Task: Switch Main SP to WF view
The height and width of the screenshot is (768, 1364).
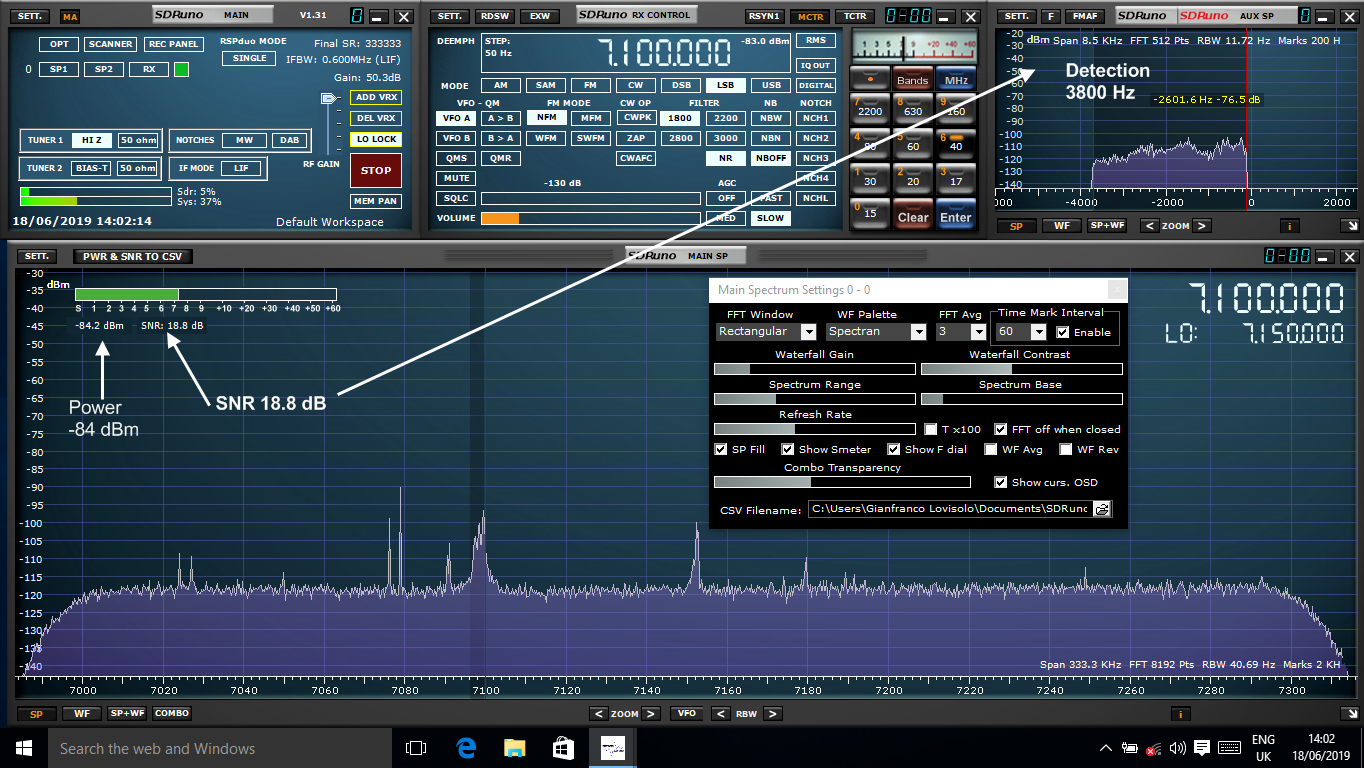Action: tap(82, 714)
